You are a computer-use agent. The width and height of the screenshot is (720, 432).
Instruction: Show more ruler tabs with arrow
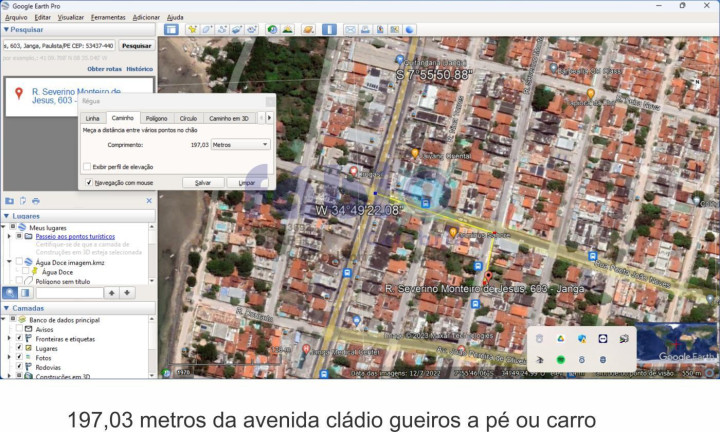(x=269, y=118)
